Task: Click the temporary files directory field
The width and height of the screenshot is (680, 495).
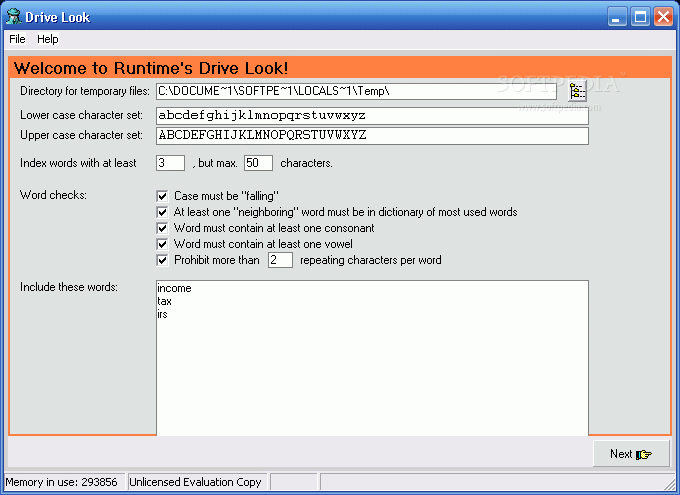Action: coord(356,91)
